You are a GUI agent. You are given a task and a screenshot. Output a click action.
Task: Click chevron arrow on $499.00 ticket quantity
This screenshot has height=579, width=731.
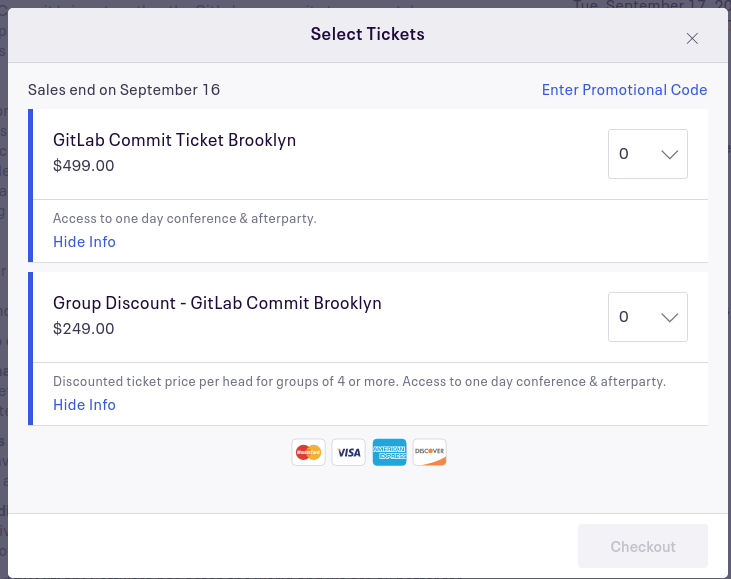tap(669, 154)
